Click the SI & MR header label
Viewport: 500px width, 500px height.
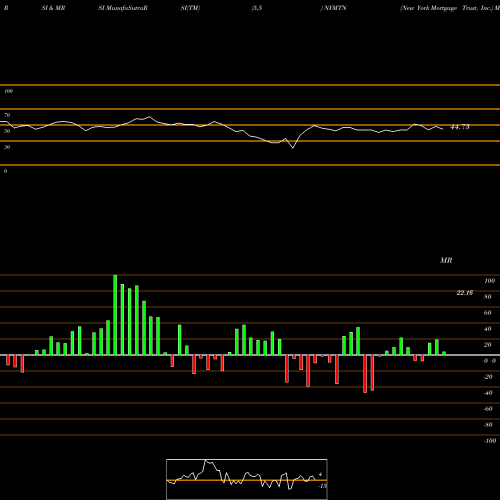[x=53, y=8]
